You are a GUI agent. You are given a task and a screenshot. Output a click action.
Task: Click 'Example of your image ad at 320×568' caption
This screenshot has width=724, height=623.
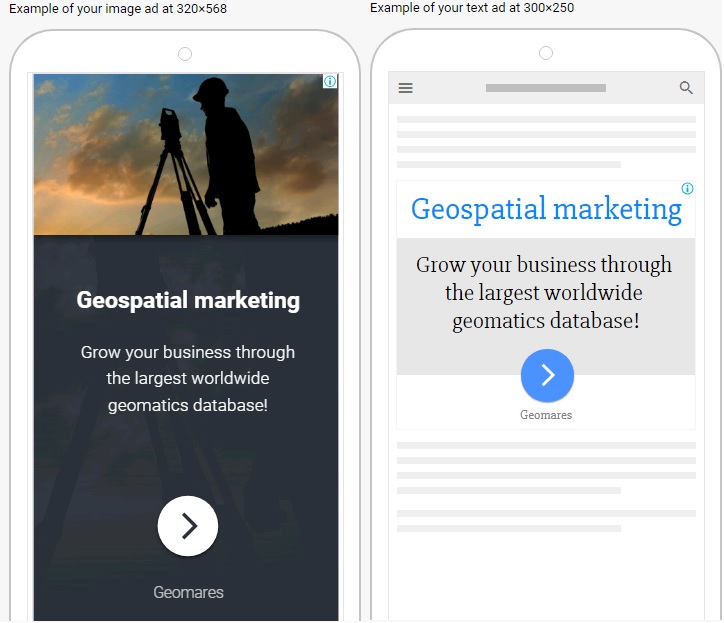point(118,9)
